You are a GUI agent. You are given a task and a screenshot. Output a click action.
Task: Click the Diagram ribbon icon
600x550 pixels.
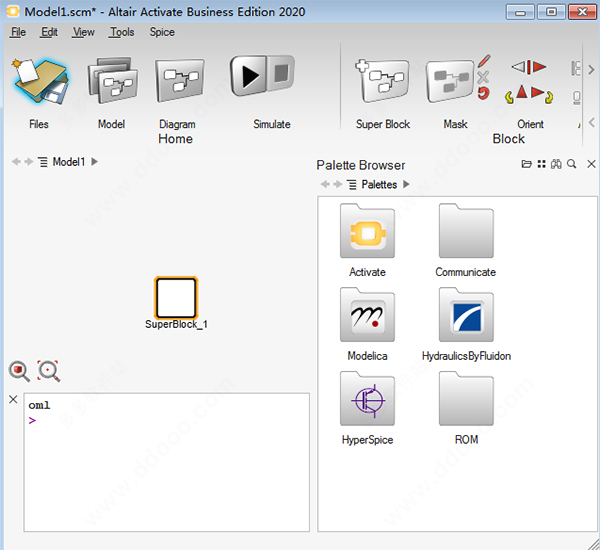180,80
